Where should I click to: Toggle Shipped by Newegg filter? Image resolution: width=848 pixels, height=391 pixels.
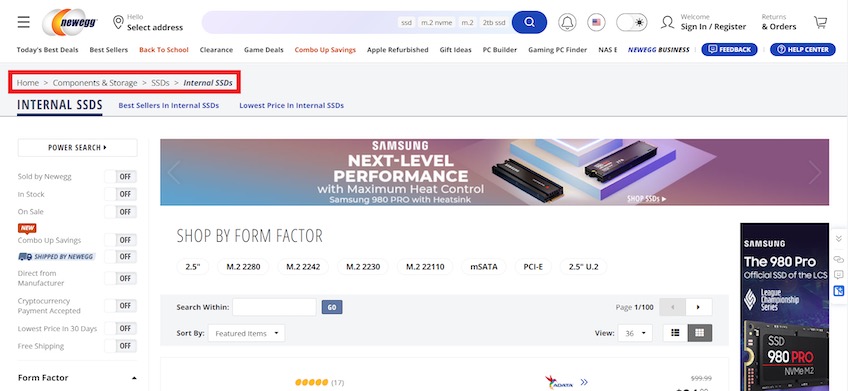click(121, 256)
